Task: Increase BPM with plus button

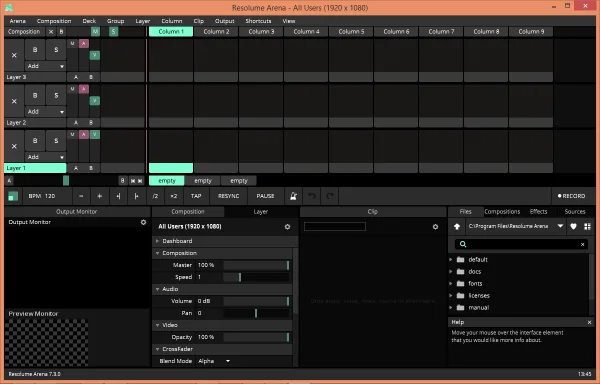Action: [x=99, y=196]
